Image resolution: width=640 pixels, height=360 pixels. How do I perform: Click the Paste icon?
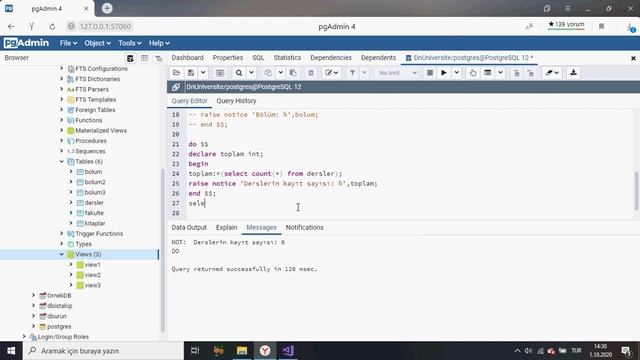click(x=293, y=73)
